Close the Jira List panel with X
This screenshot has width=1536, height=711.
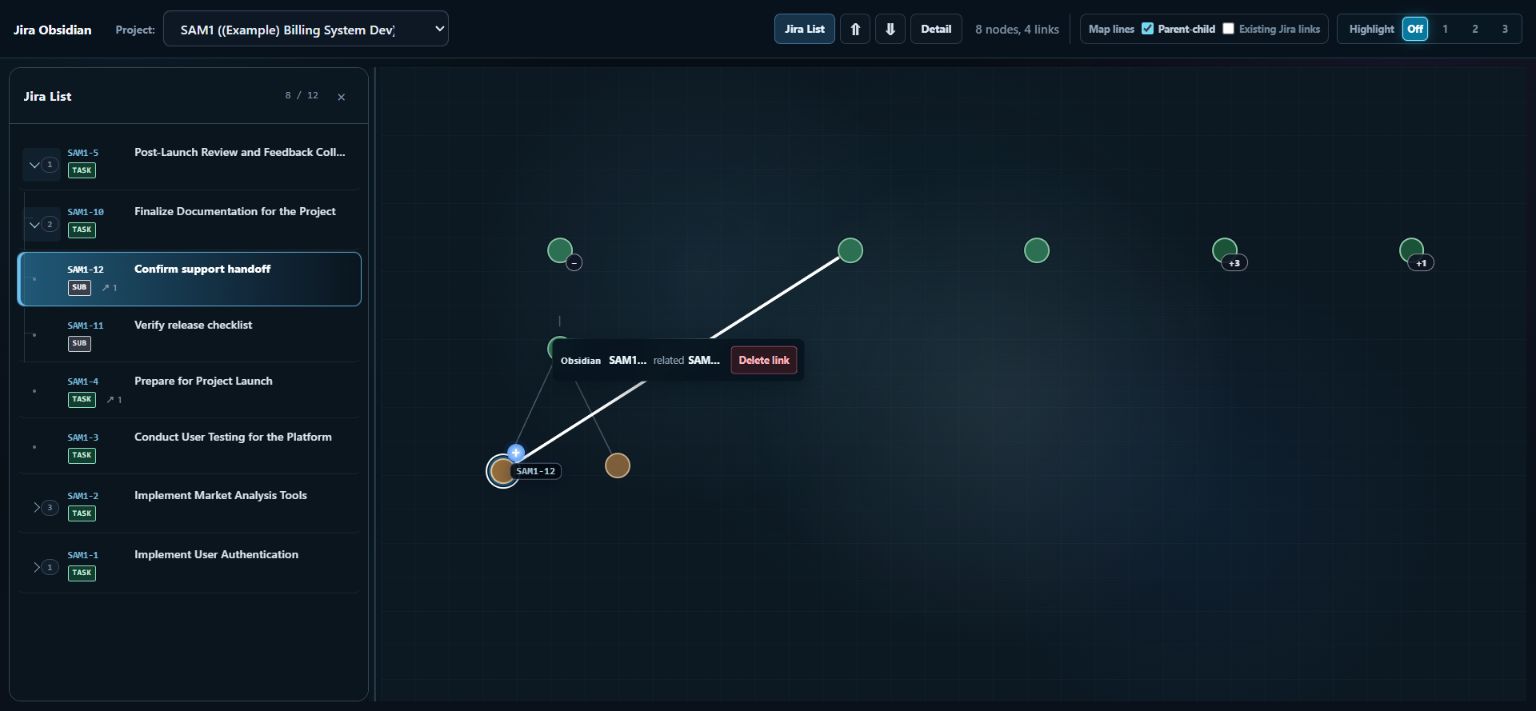(341, 97)
